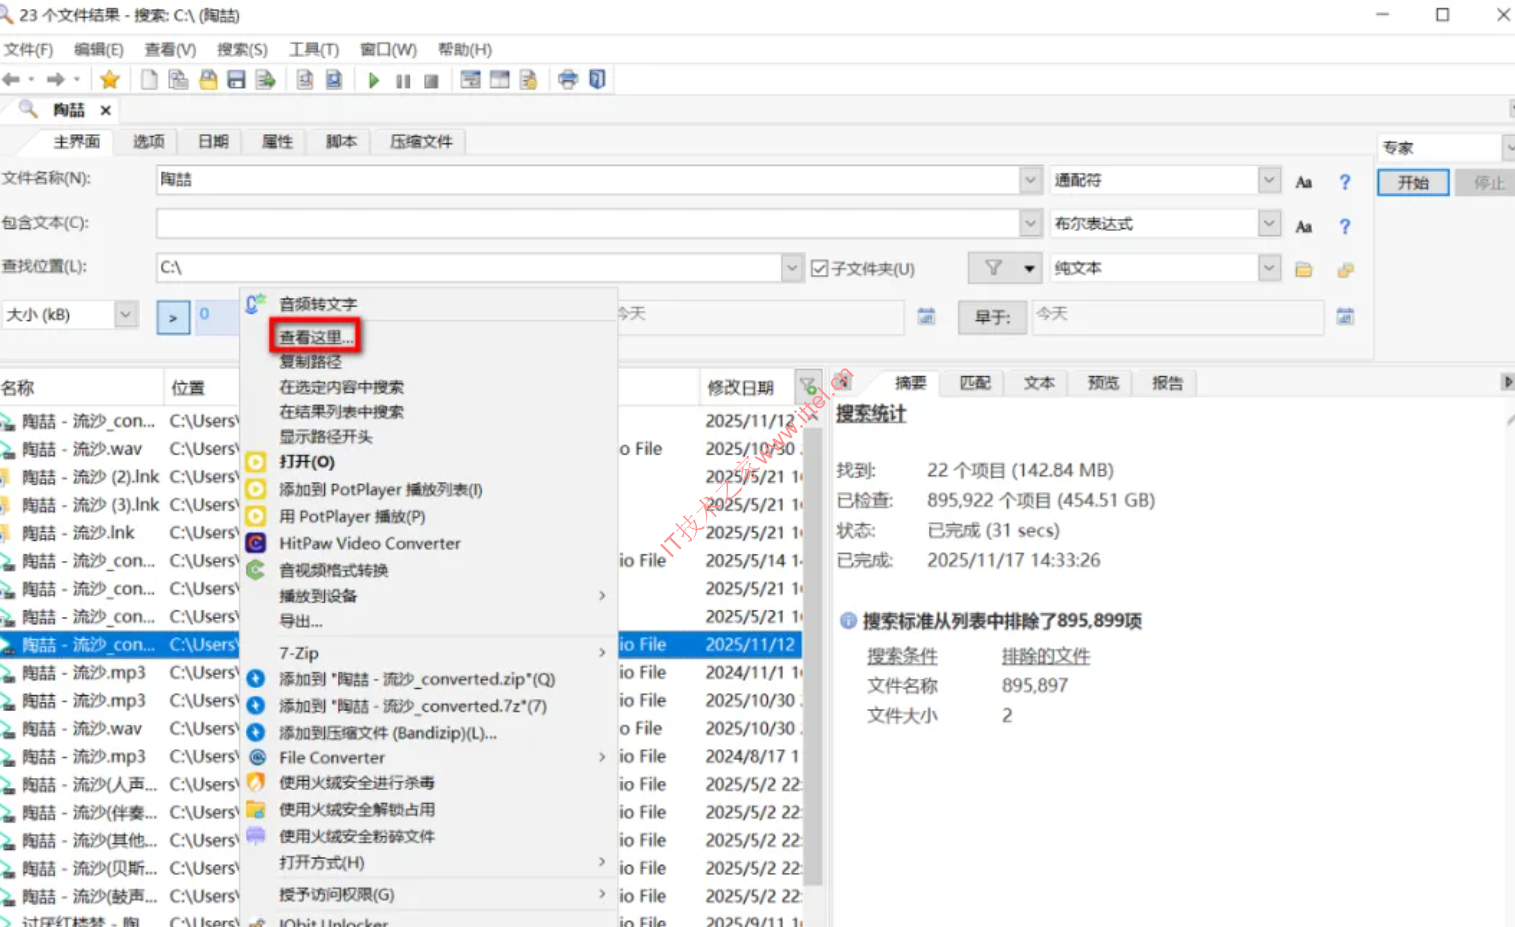1515x927 pixels.
Task: Click the Save floppy disk icon
Action: point(237,80)
